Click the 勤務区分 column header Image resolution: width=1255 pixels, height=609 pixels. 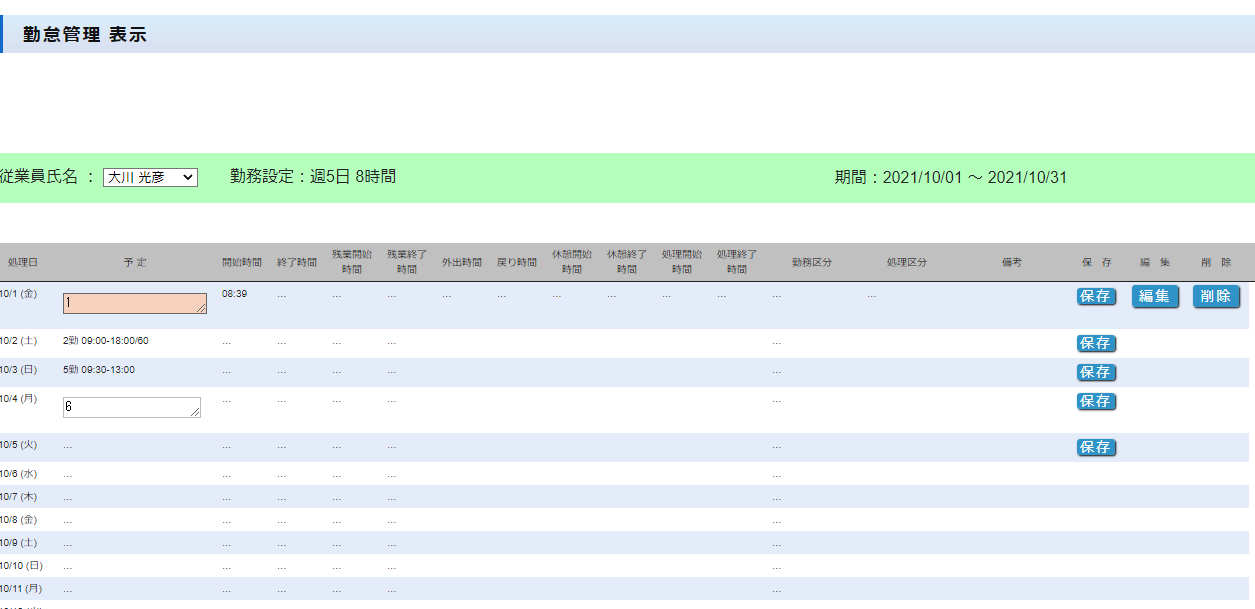click(x=811, y=262)
